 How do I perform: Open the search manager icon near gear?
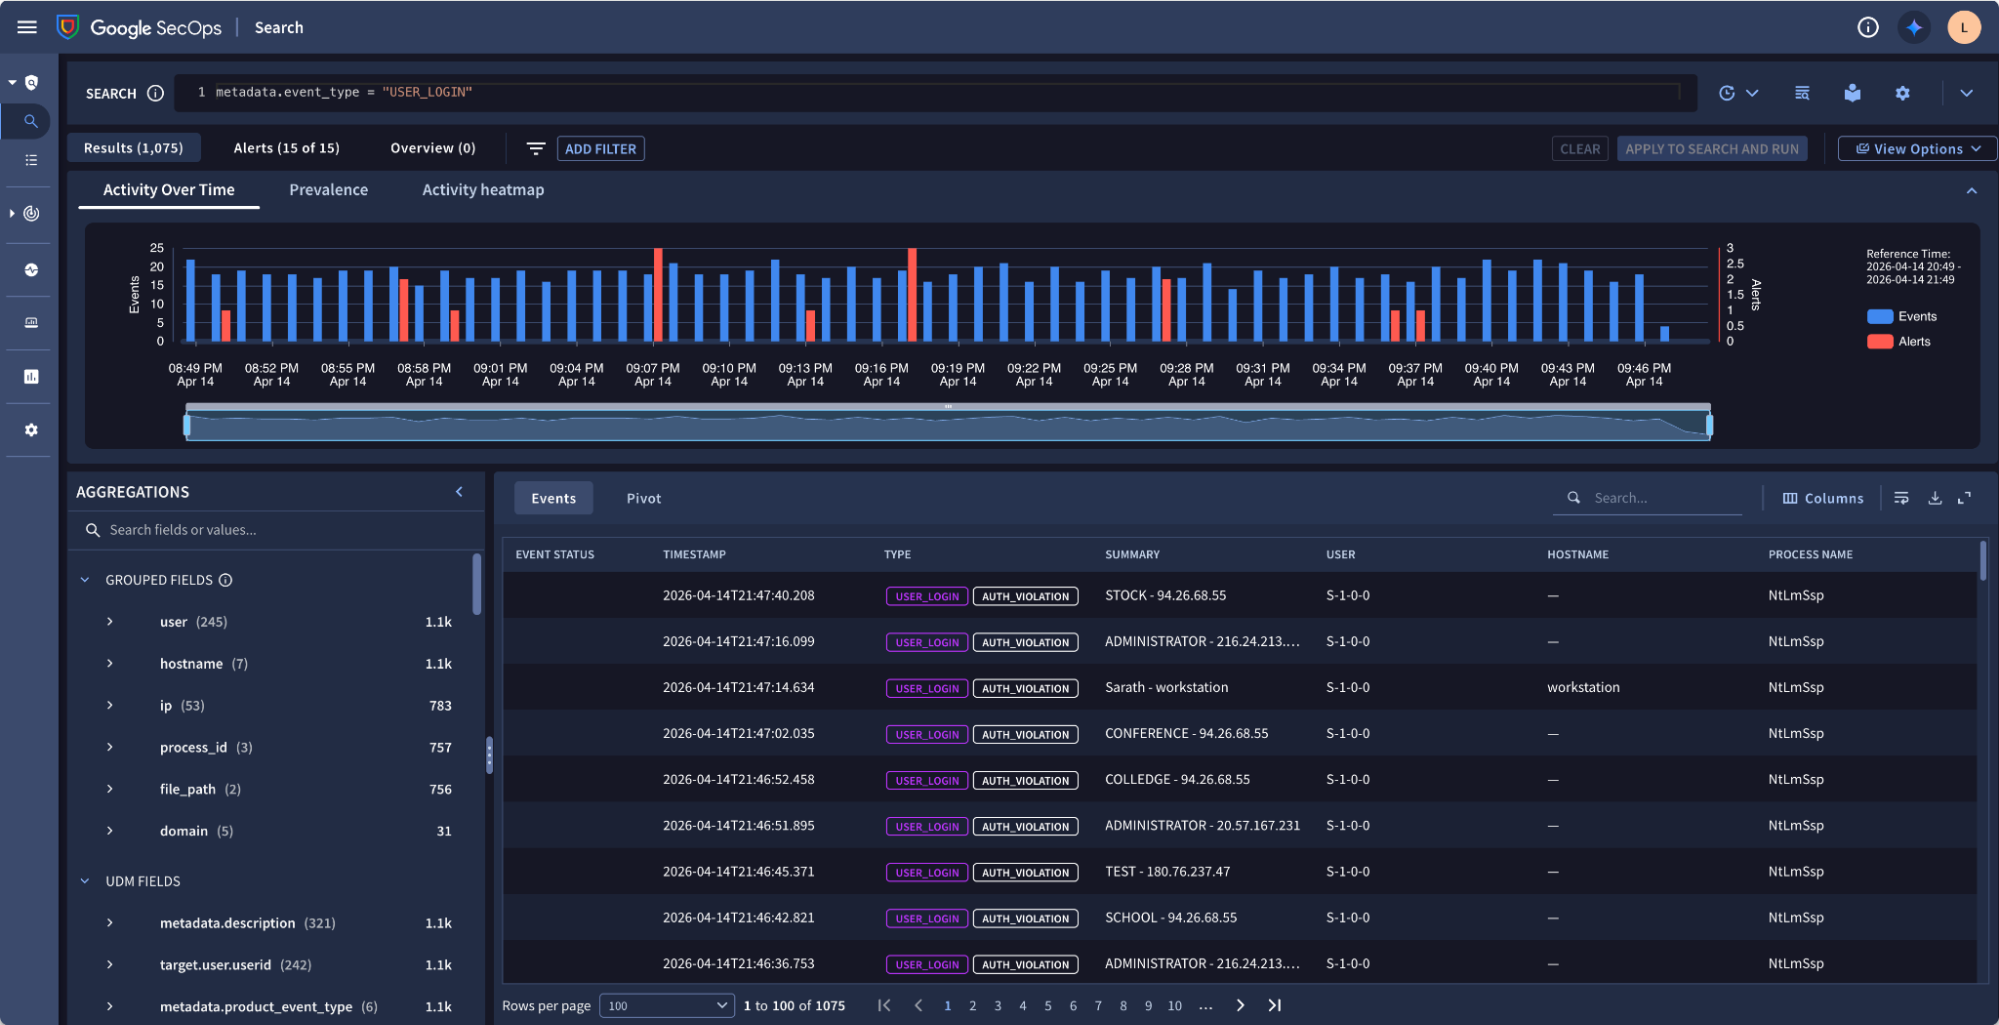(1802, 92)
